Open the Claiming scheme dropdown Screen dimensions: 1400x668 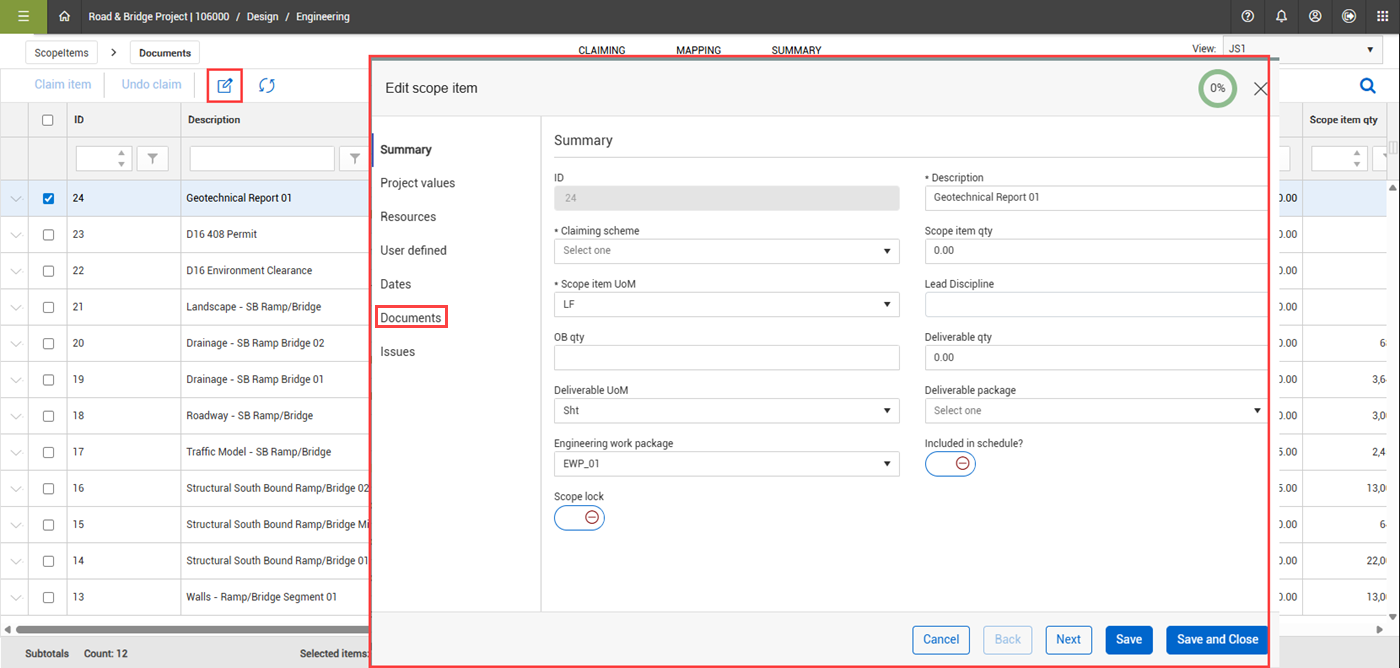[x=726, y=251]
